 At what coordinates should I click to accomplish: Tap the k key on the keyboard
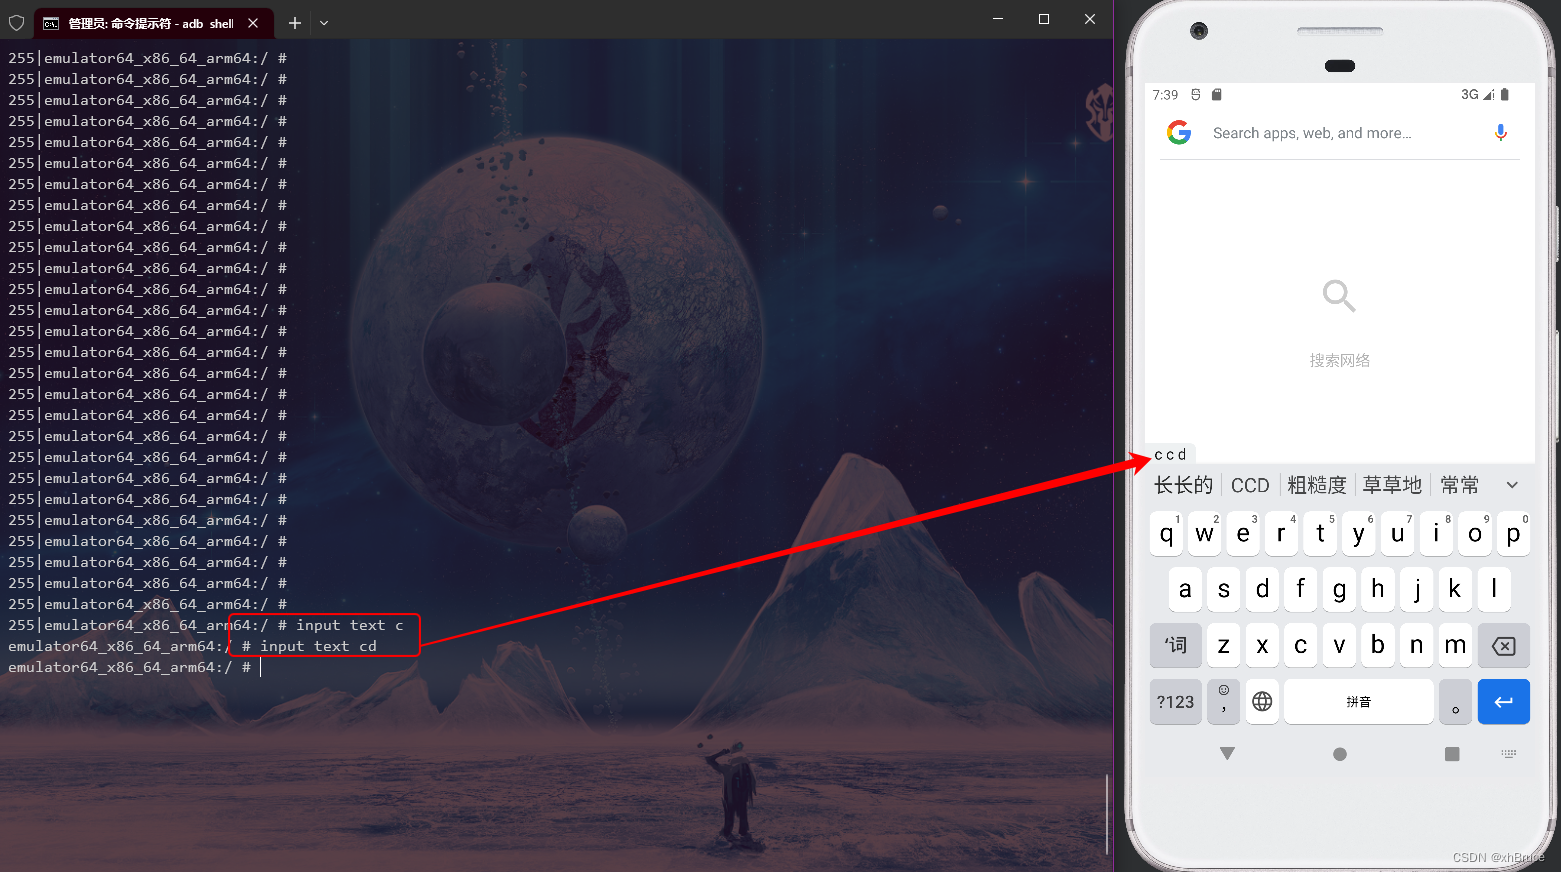[x=1455, y=589]
